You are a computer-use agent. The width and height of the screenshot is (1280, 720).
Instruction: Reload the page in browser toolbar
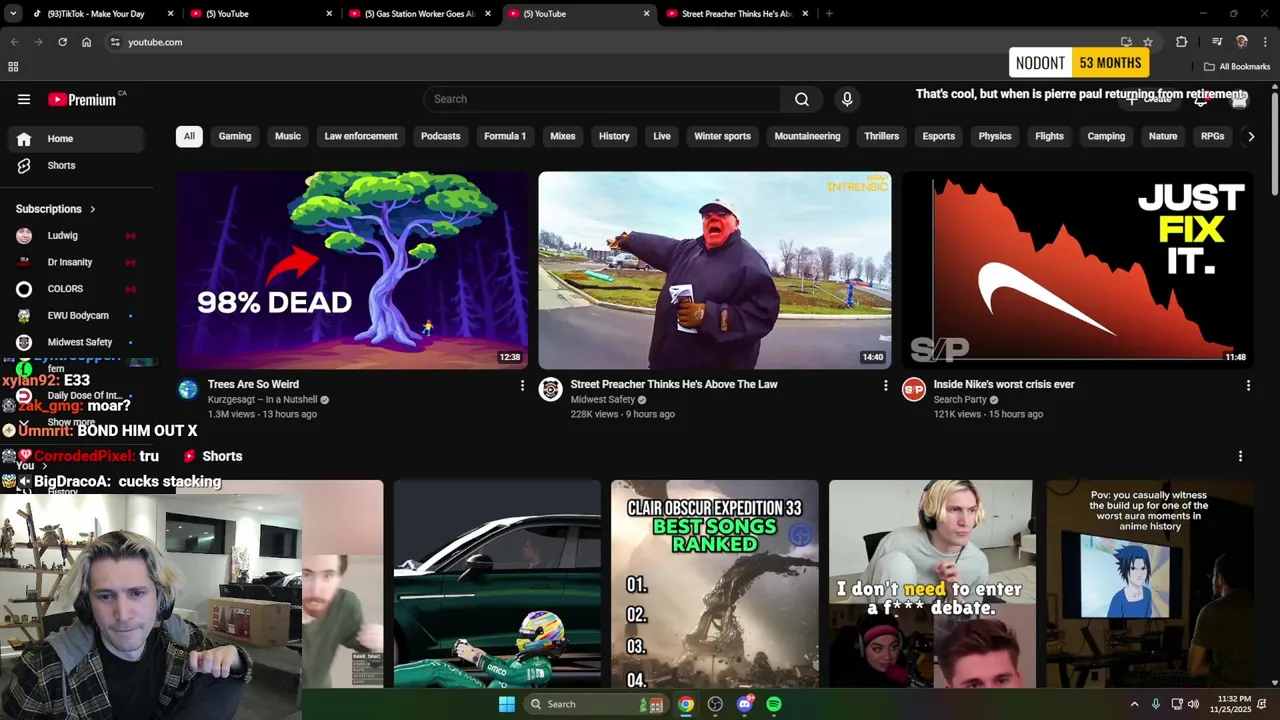[62, 42]
